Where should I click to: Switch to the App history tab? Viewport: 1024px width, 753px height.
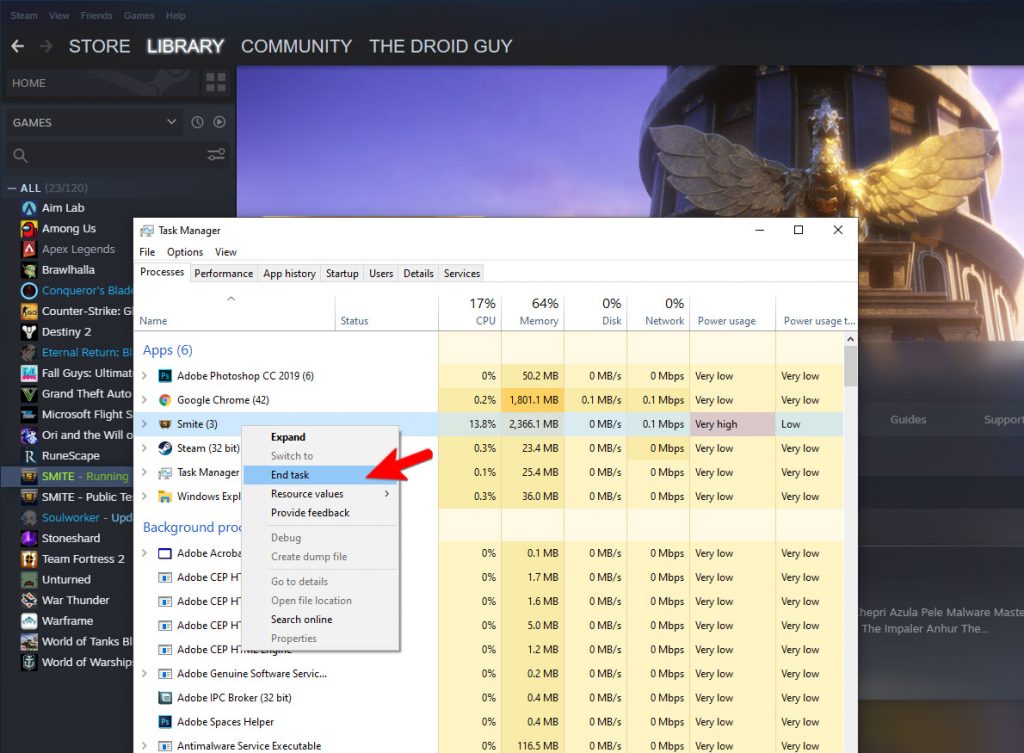(x=289, y=274)
